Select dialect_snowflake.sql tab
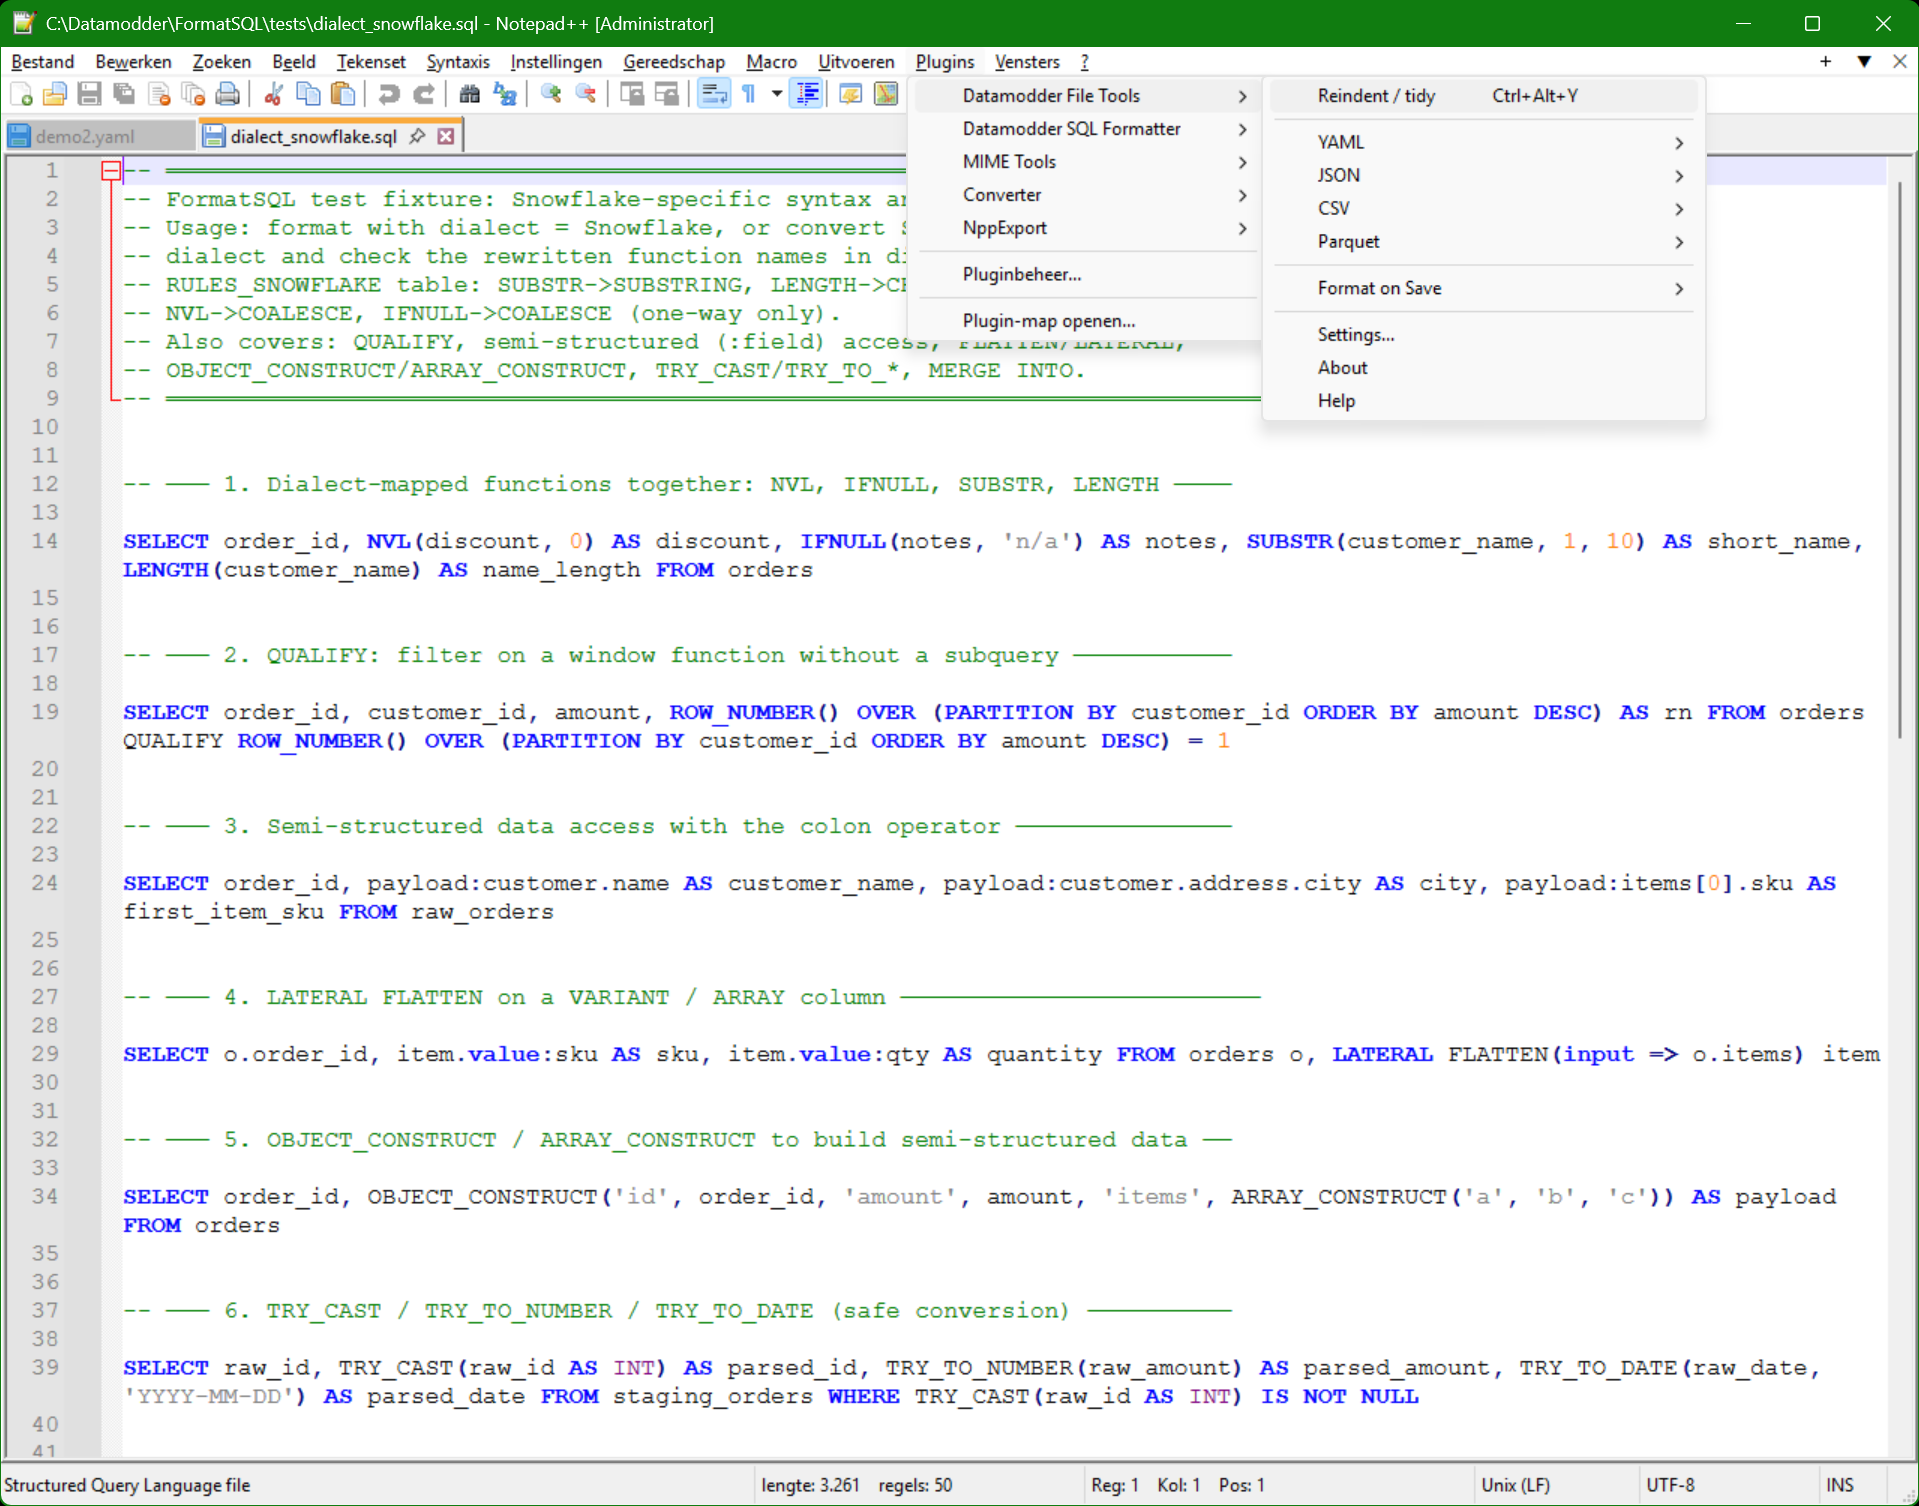Viewport: 1919px width, 1506px height. [x=313, y=136]
